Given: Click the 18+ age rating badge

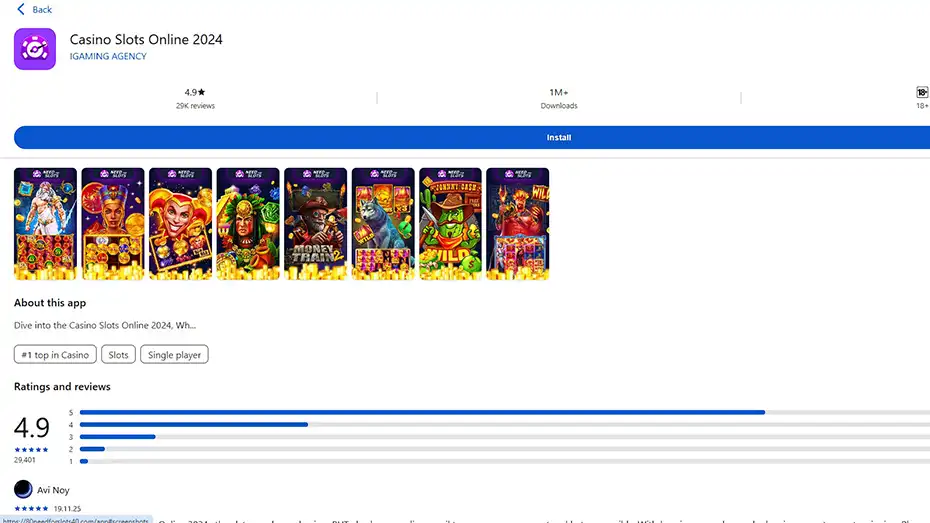Looking at the screenshot, I should tap(921, 92).
